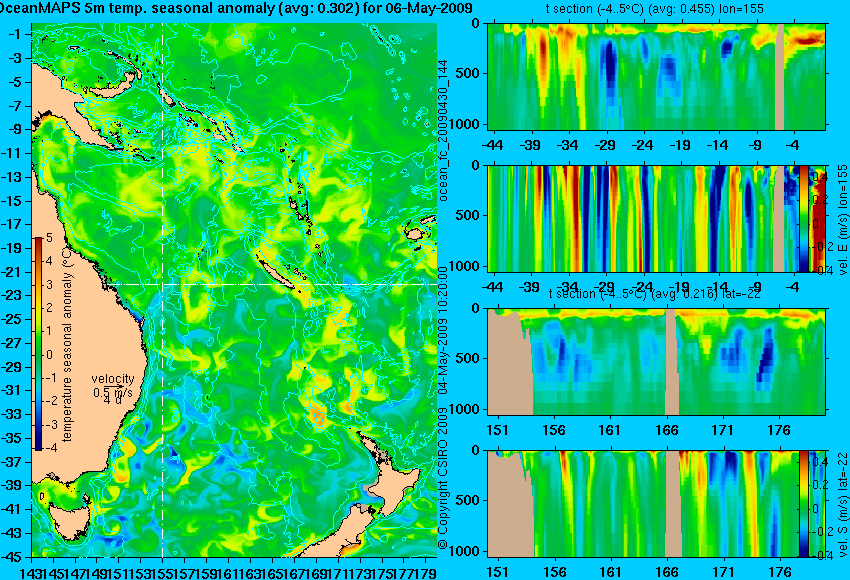
Task: Open the temperature section plot for lon=155
Action: pyautogui.click(x=656, y=76)
